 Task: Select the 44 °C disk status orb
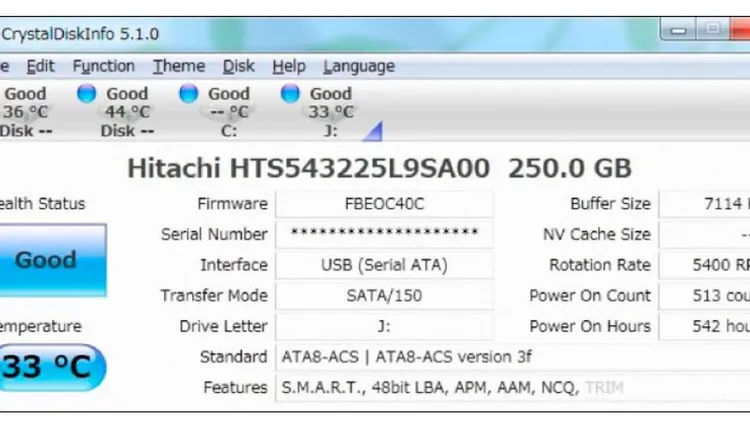click(x=87, y=93)
